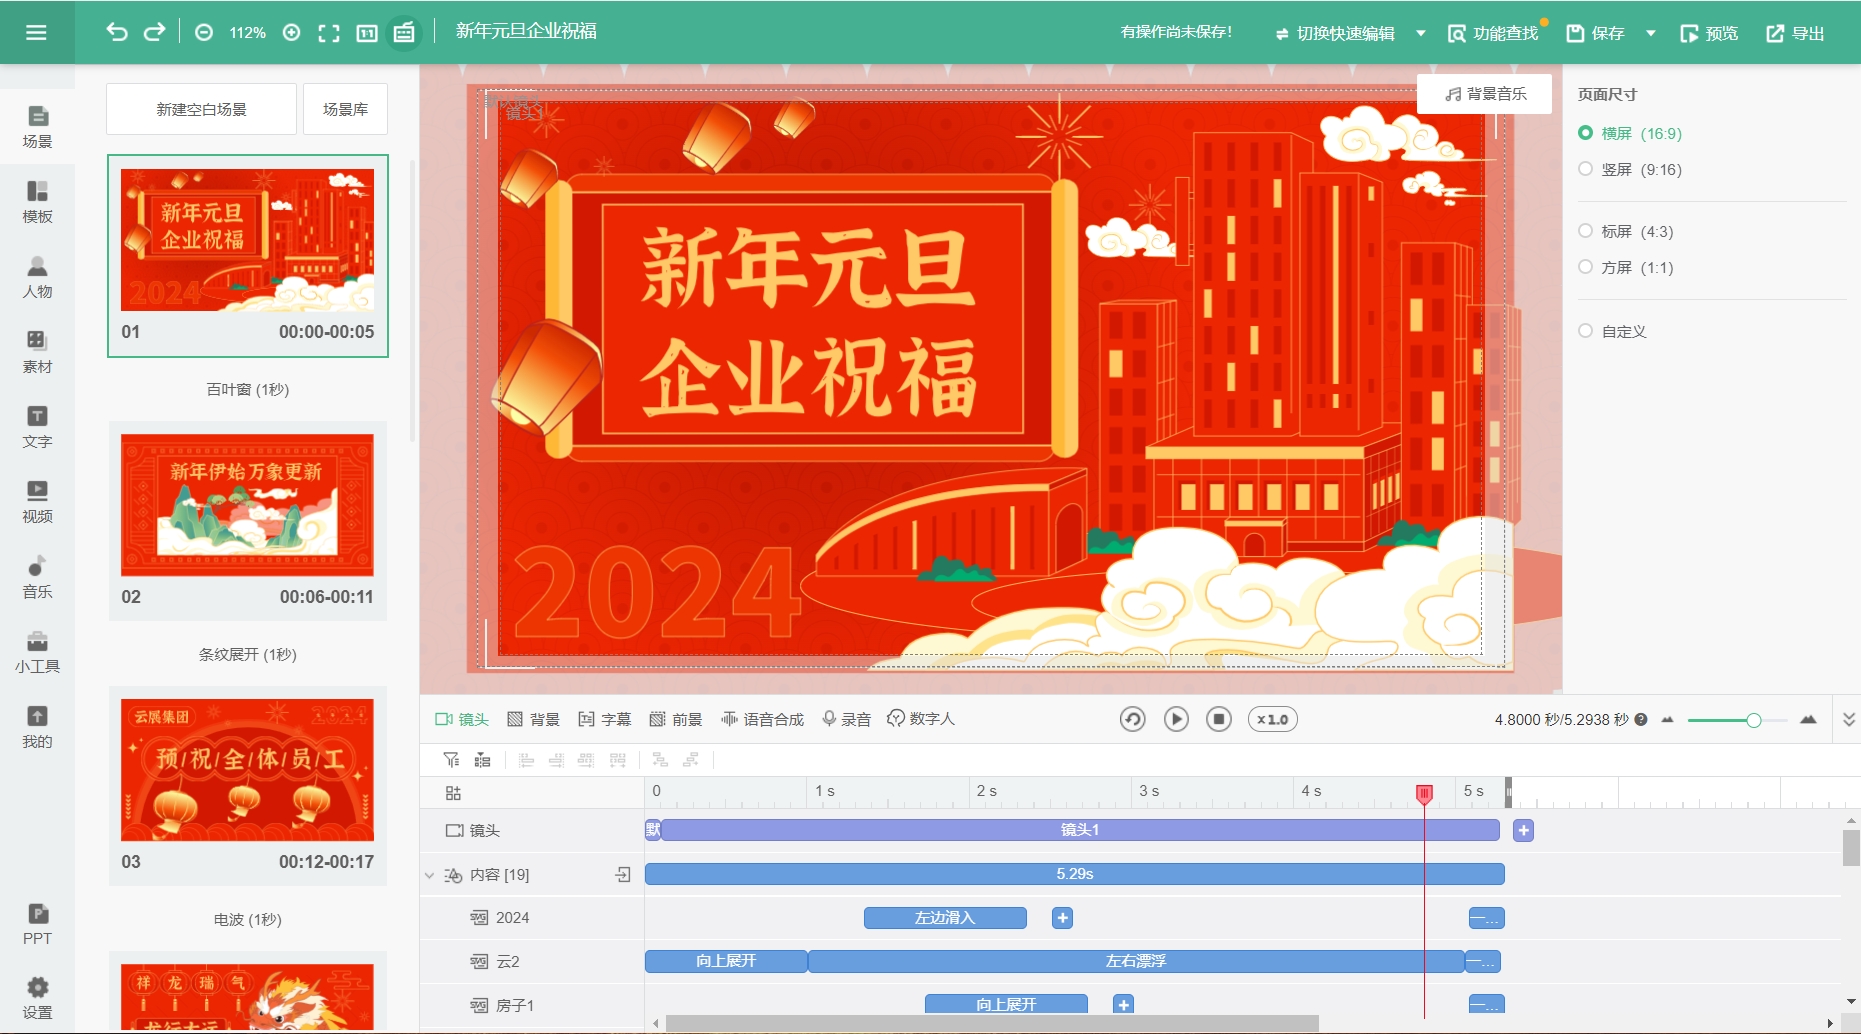Click the replay-from-start button

pyautogui.click(x=1132, y=720)
